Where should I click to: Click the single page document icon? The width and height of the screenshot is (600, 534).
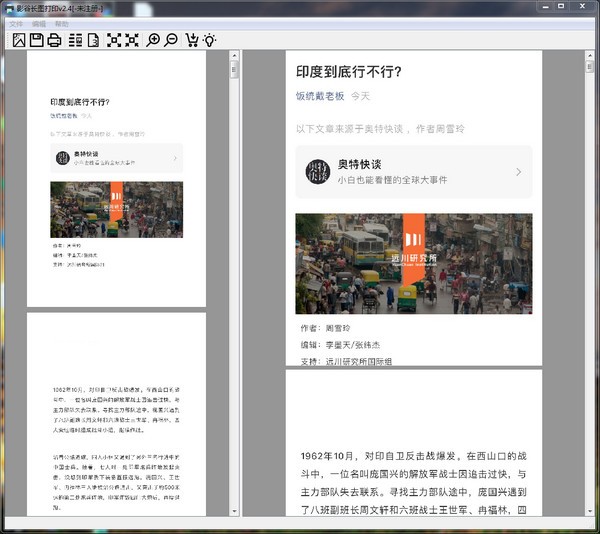tap(93, 40)
